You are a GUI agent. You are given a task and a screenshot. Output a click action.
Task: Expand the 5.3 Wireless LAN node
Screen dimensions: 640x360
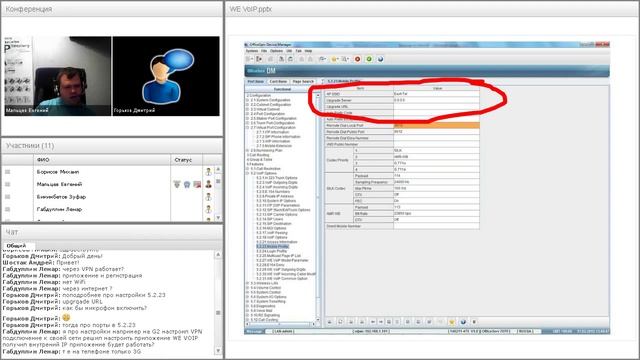coord(248,283)
